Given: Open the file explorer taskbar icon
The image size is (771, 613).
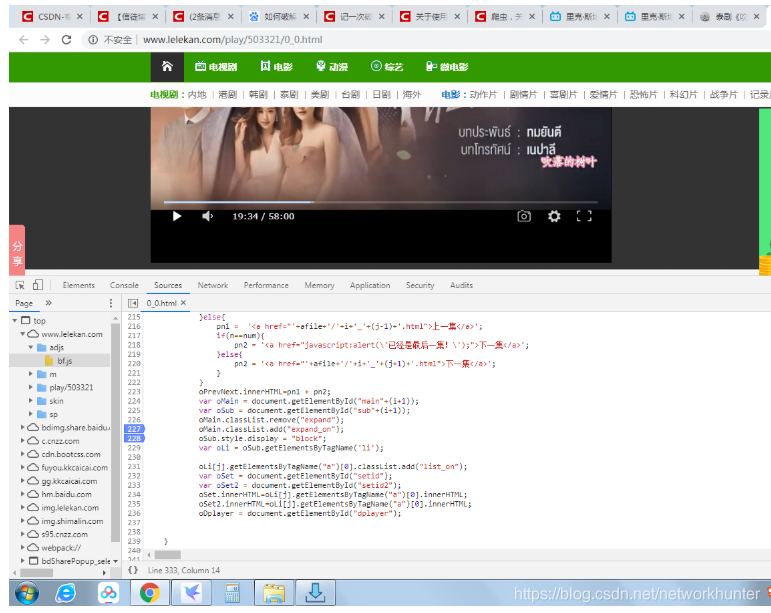Looking at the screenshot, I should coord(274,593).
